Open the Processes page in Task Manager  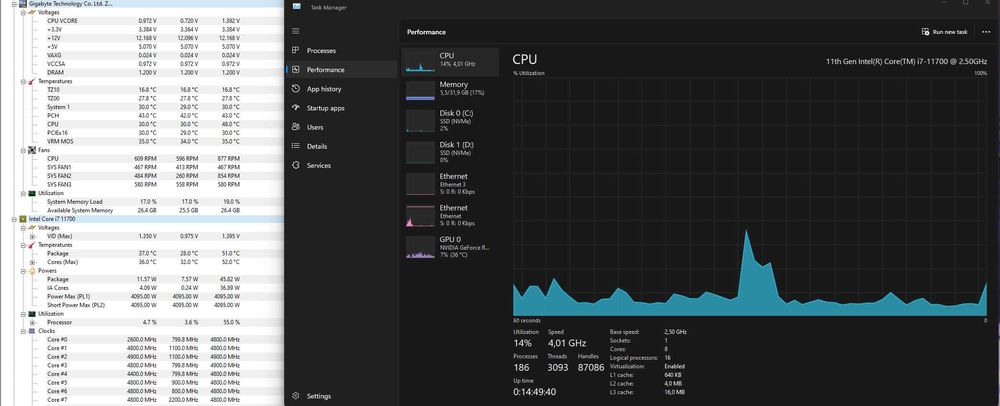pos(341,50)
